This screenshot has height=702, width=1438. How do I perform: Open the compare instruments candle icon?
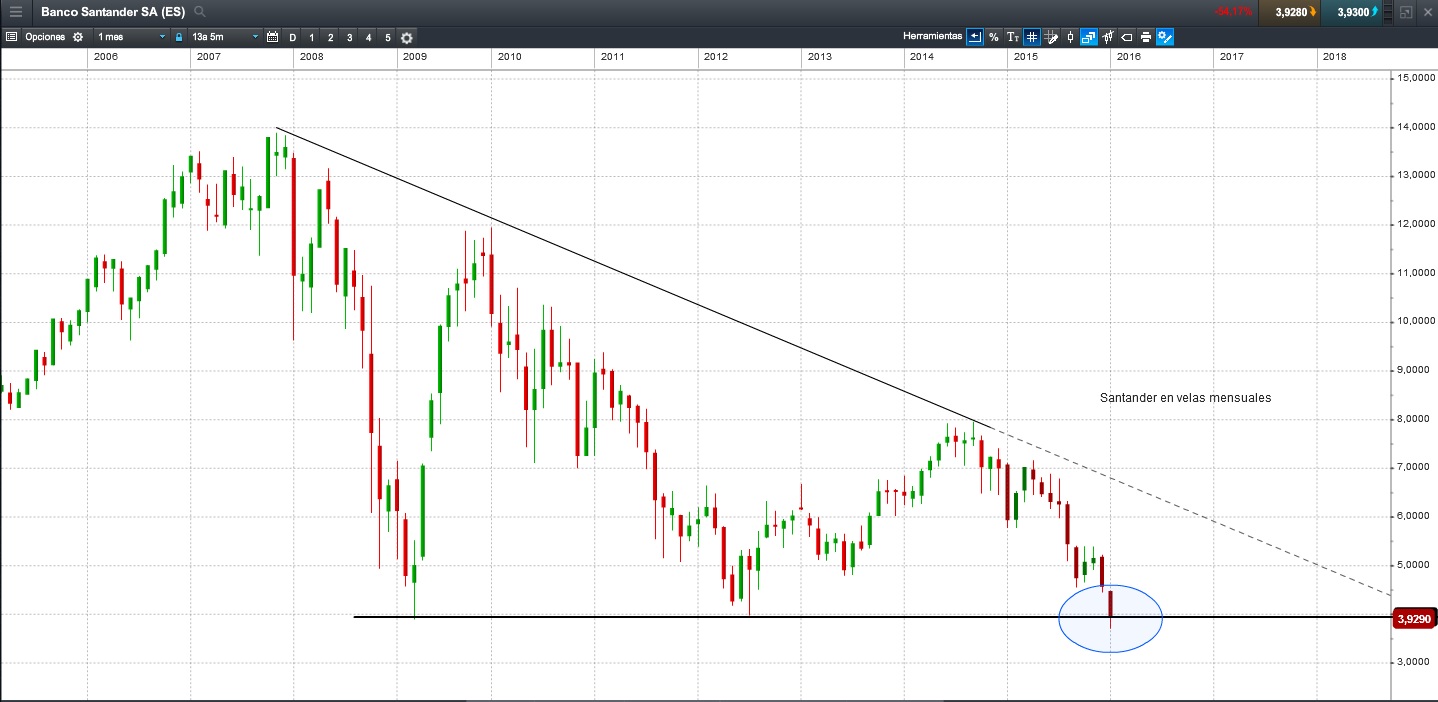point(1108,37)
